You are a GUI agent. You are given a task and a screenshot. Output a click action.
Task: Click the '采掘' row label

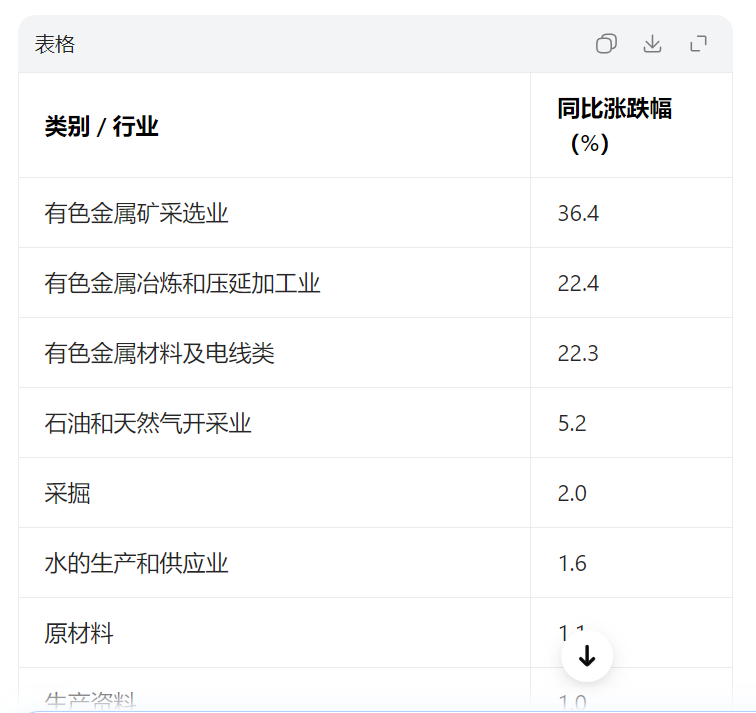[x=67, y=493]
